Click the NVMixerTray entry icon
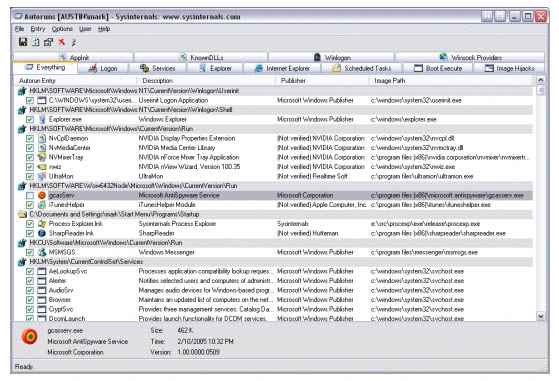 pos(42,157)
